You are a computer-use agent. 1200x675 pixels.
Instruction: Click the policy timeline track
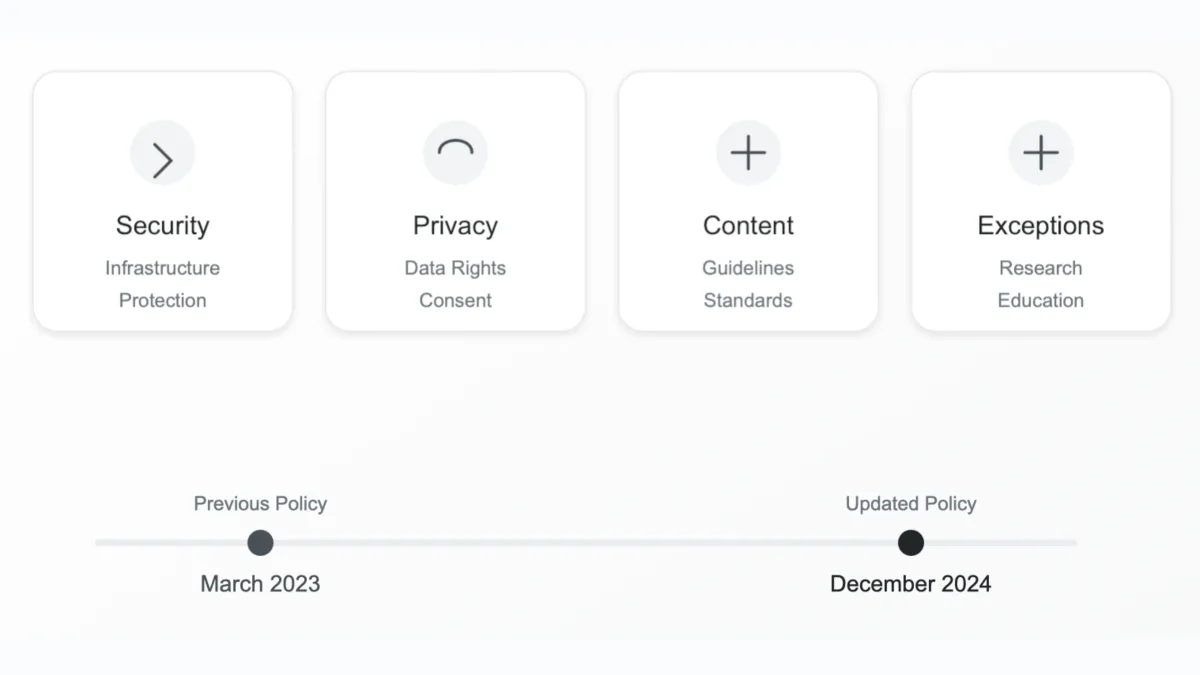click(585, 542)
